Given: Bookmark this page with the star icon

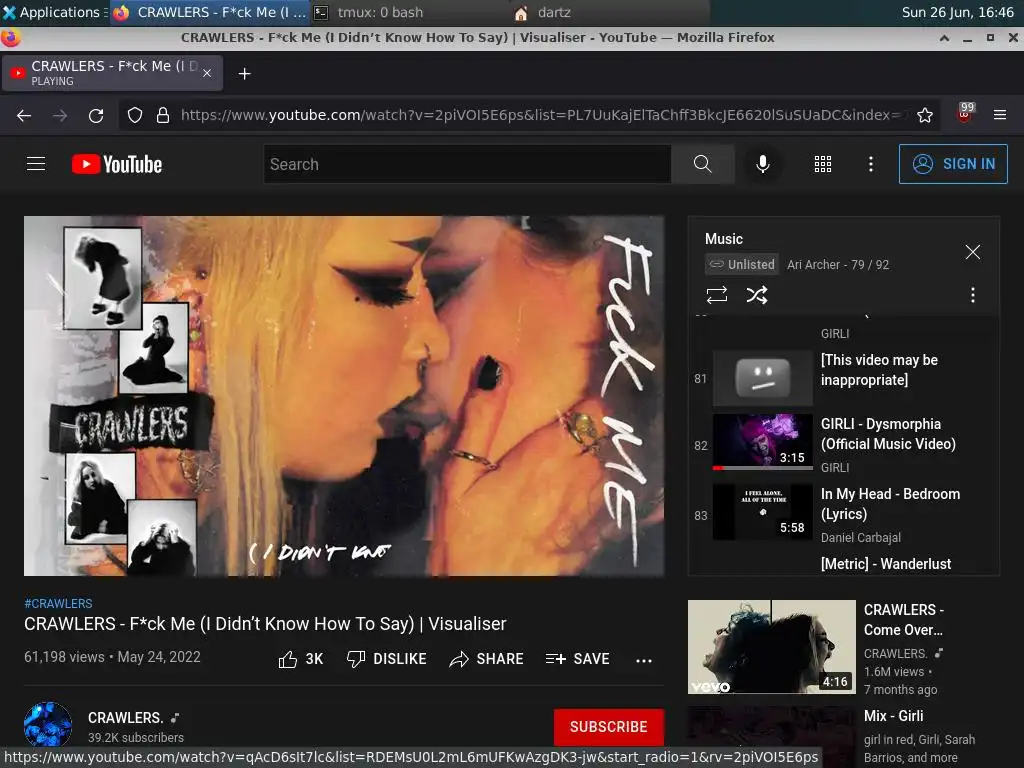Looking at the screenshot, I should tap(925, 116).
